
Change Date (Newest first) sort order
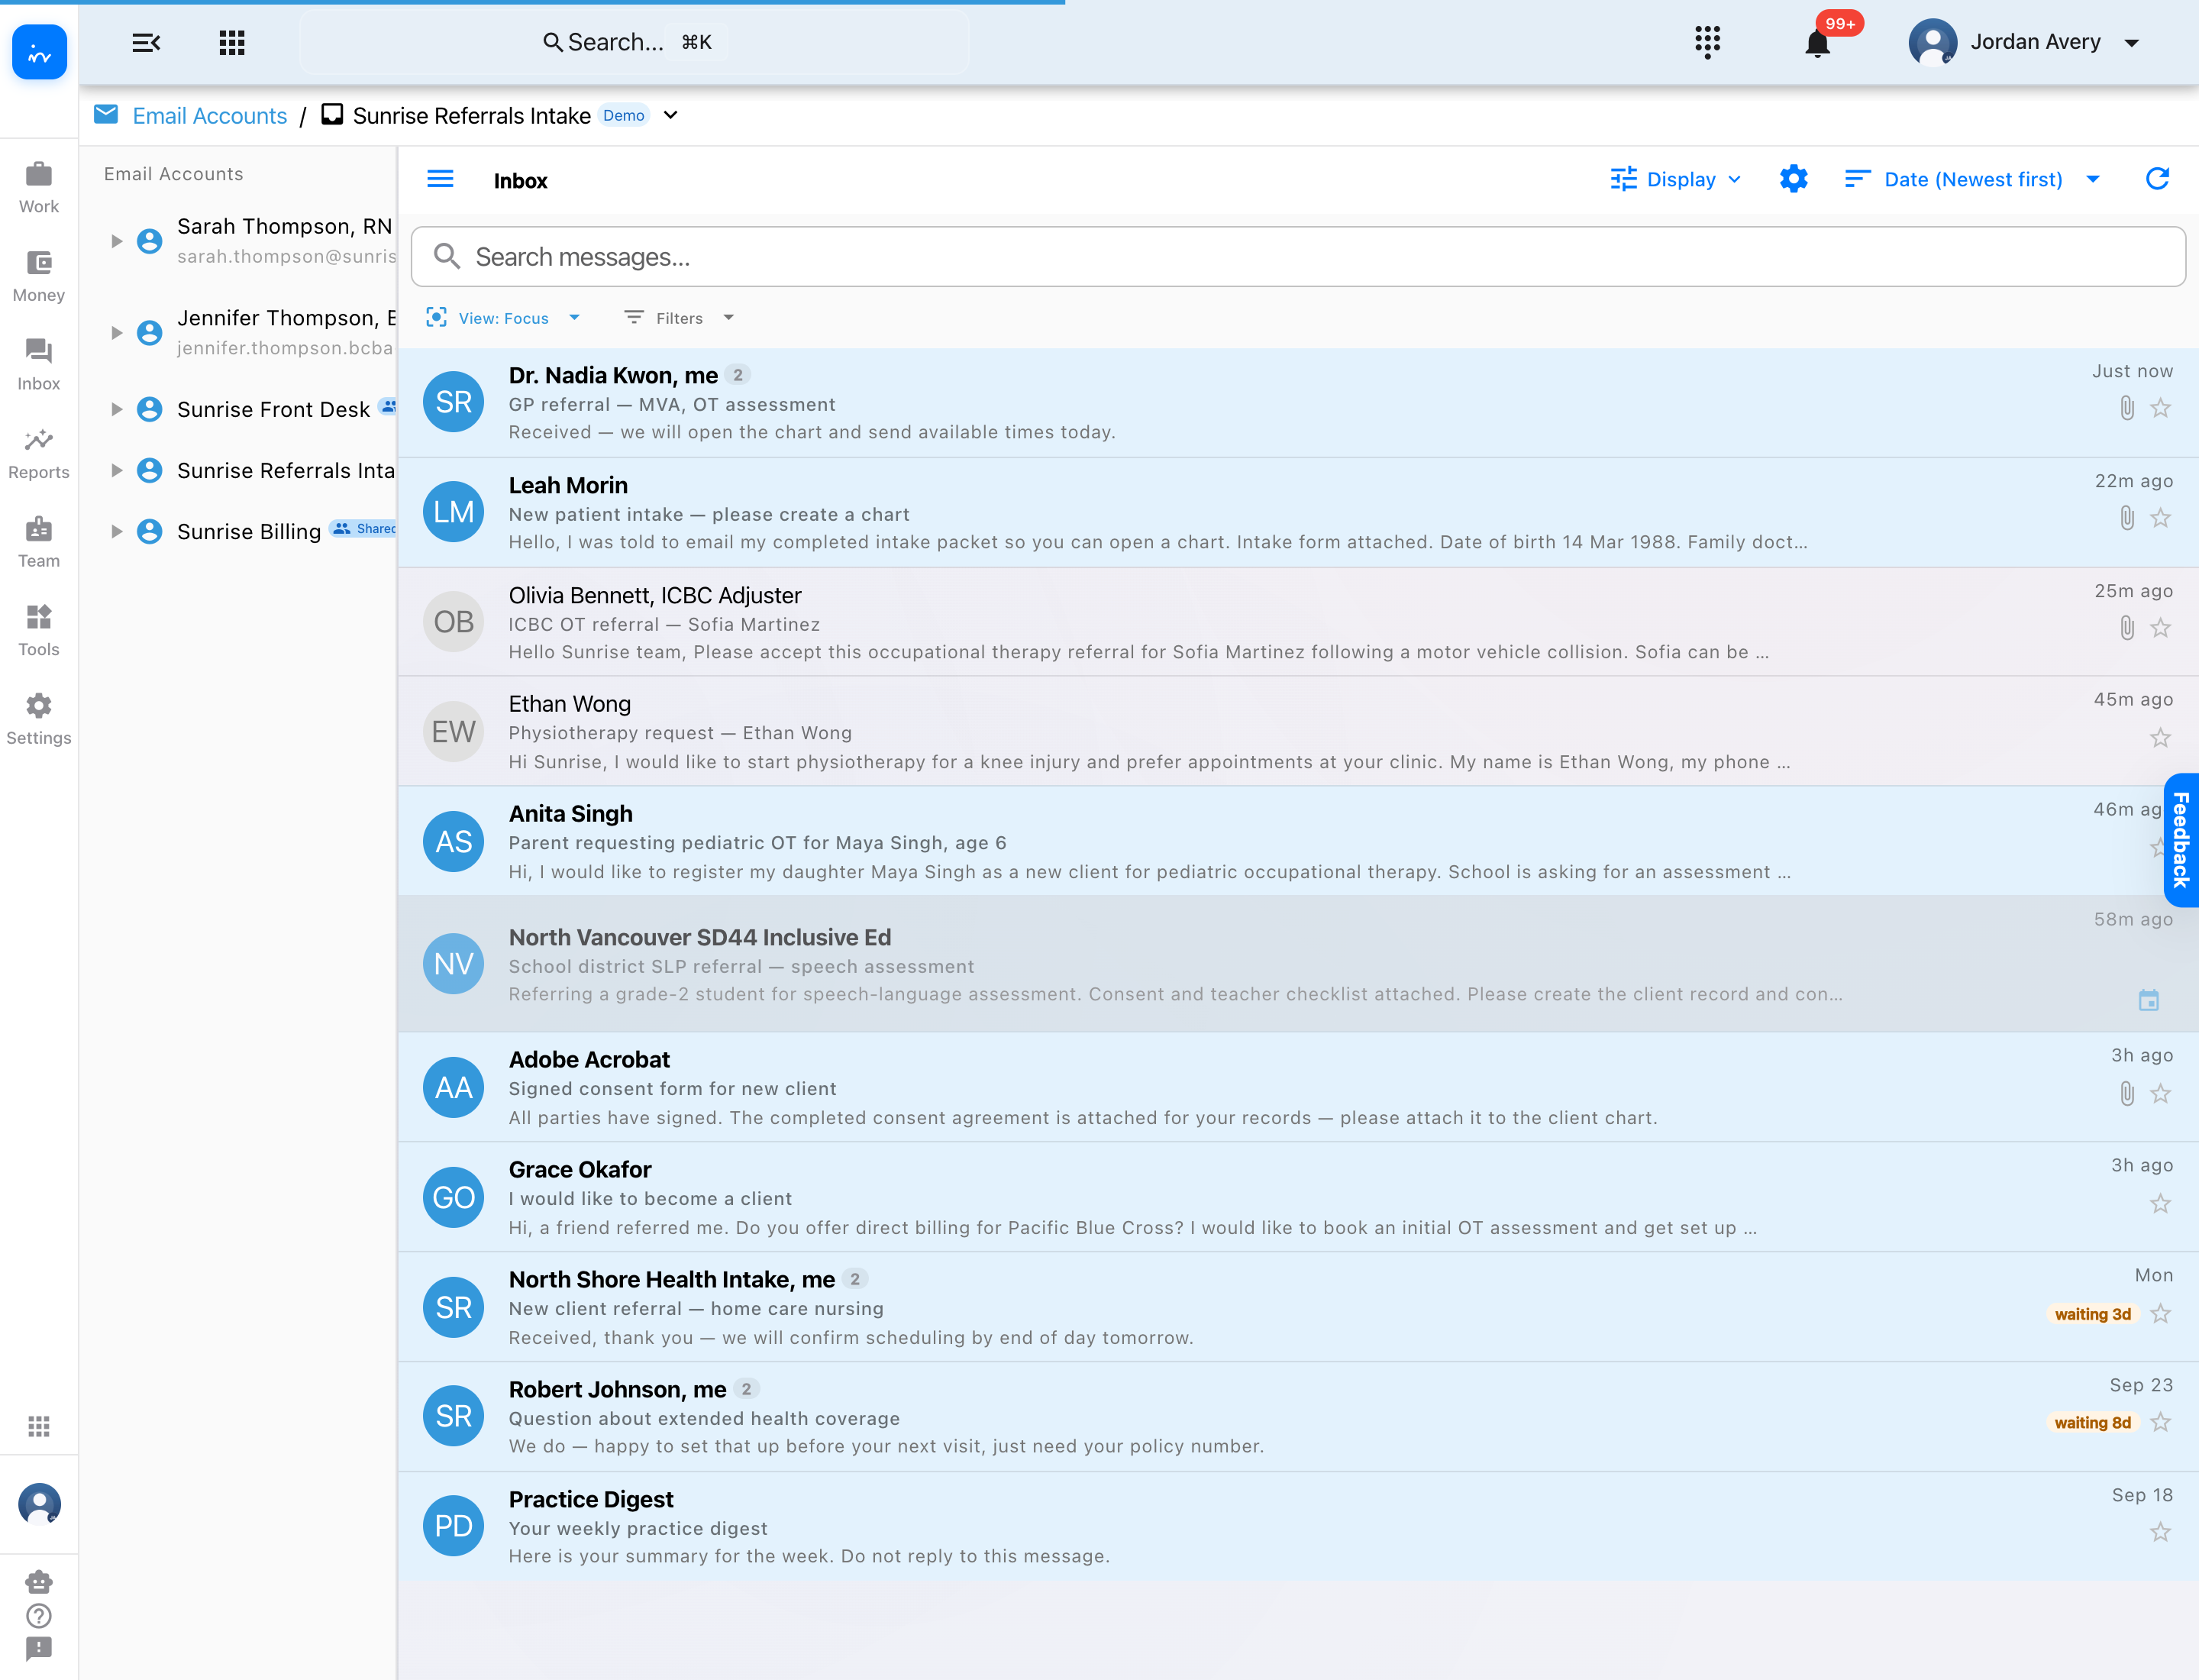pyautogui.click(x=1972, y=179)
